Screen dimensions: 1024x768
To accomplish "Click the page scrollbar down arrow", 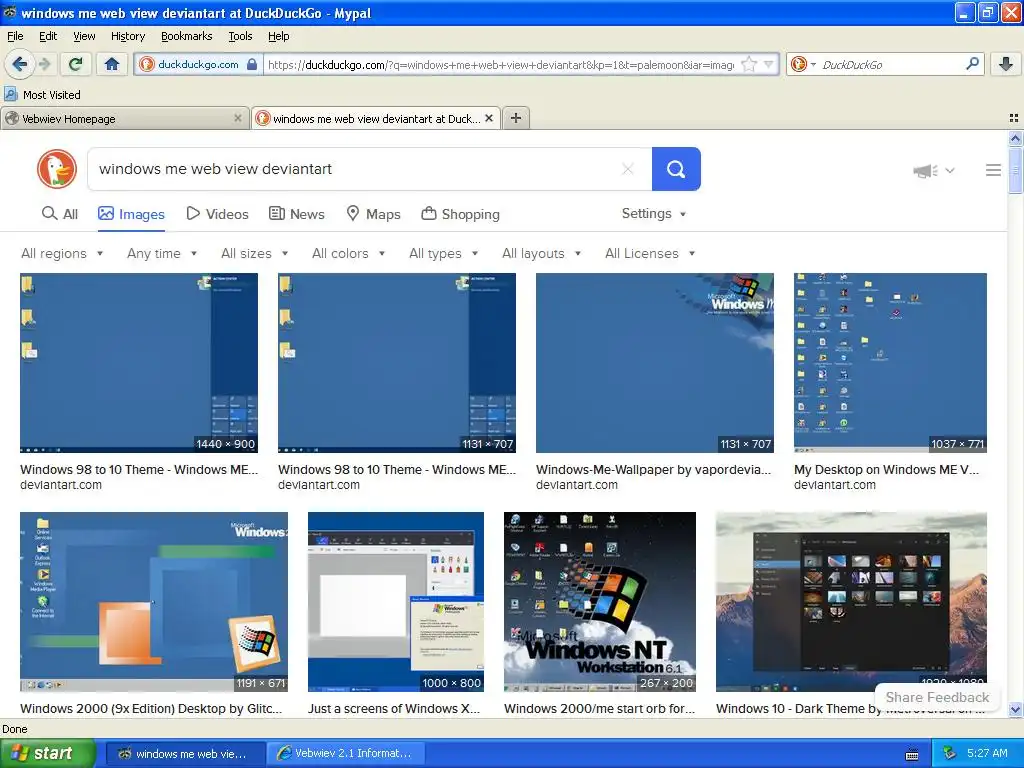I will (x=1015, y=709).
